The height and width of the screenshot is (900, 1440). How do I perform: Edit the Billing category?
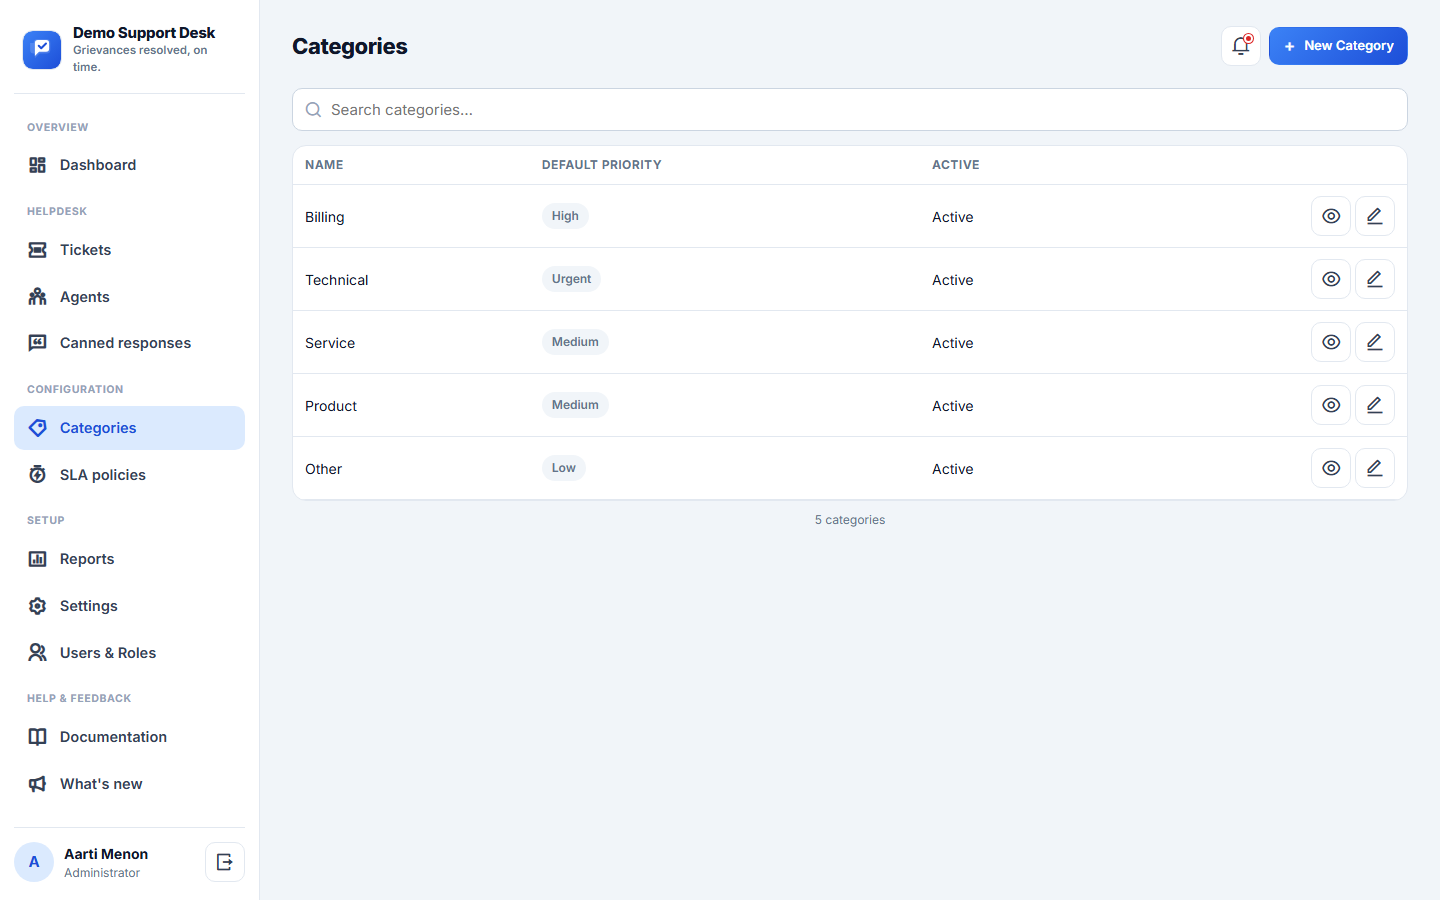pos(1375,216)
